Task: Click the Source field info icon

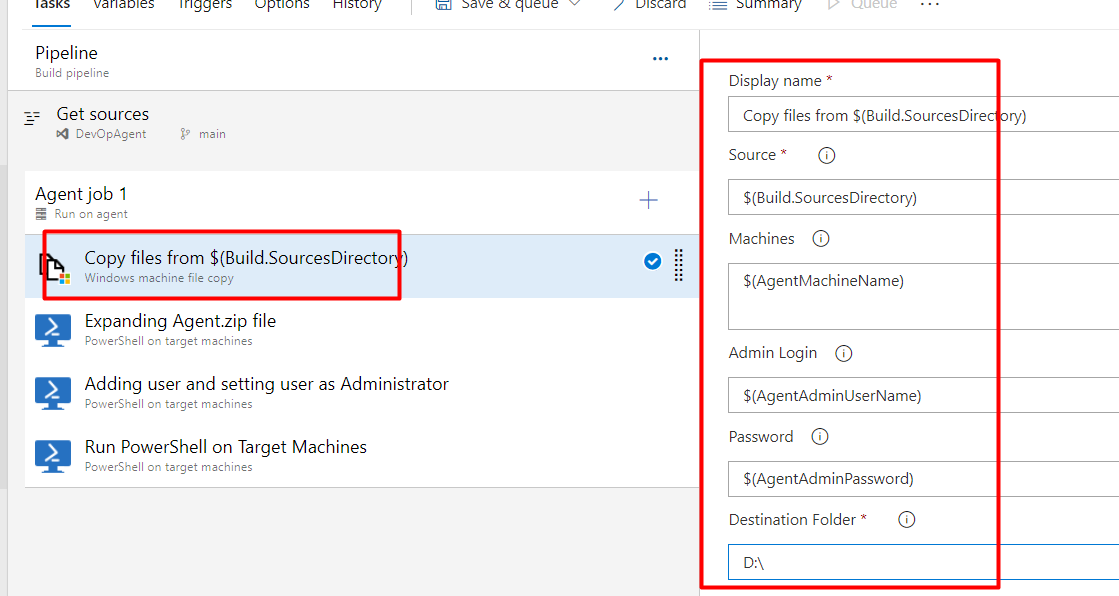Action: click(x=826, y=155)
